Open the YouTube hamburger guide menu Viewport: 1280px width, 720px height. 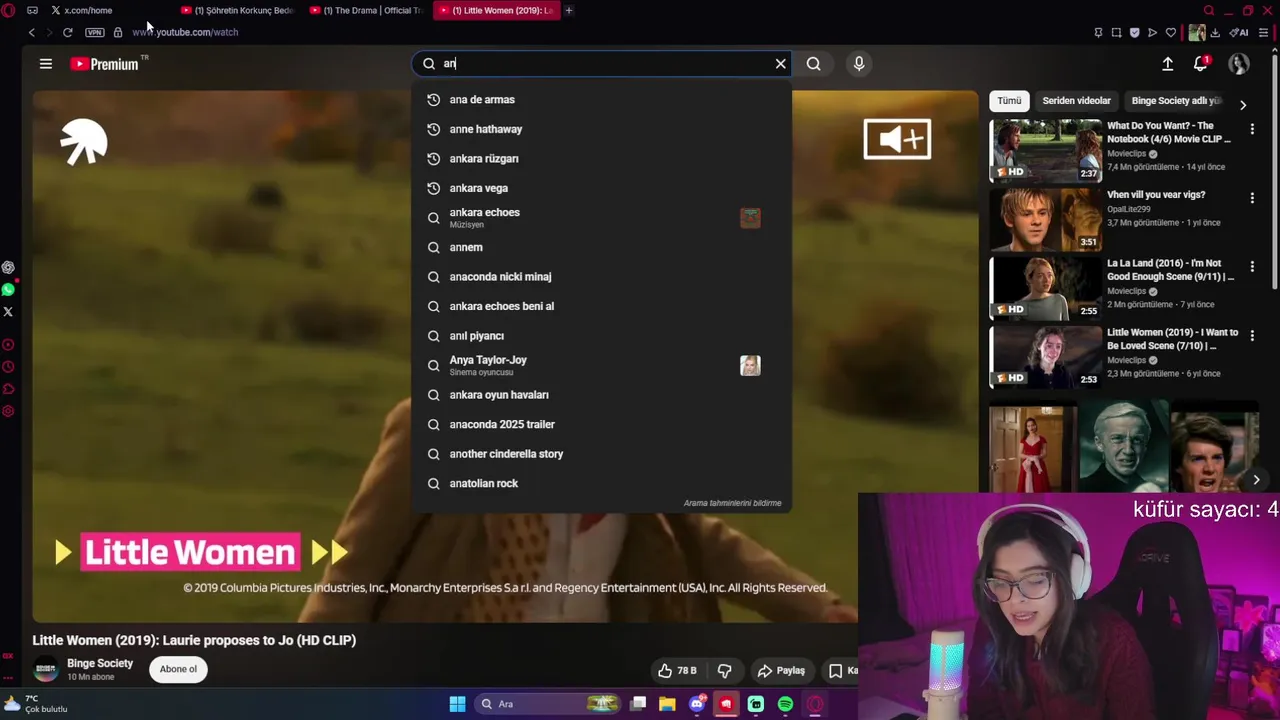click(x=45, y=64)
